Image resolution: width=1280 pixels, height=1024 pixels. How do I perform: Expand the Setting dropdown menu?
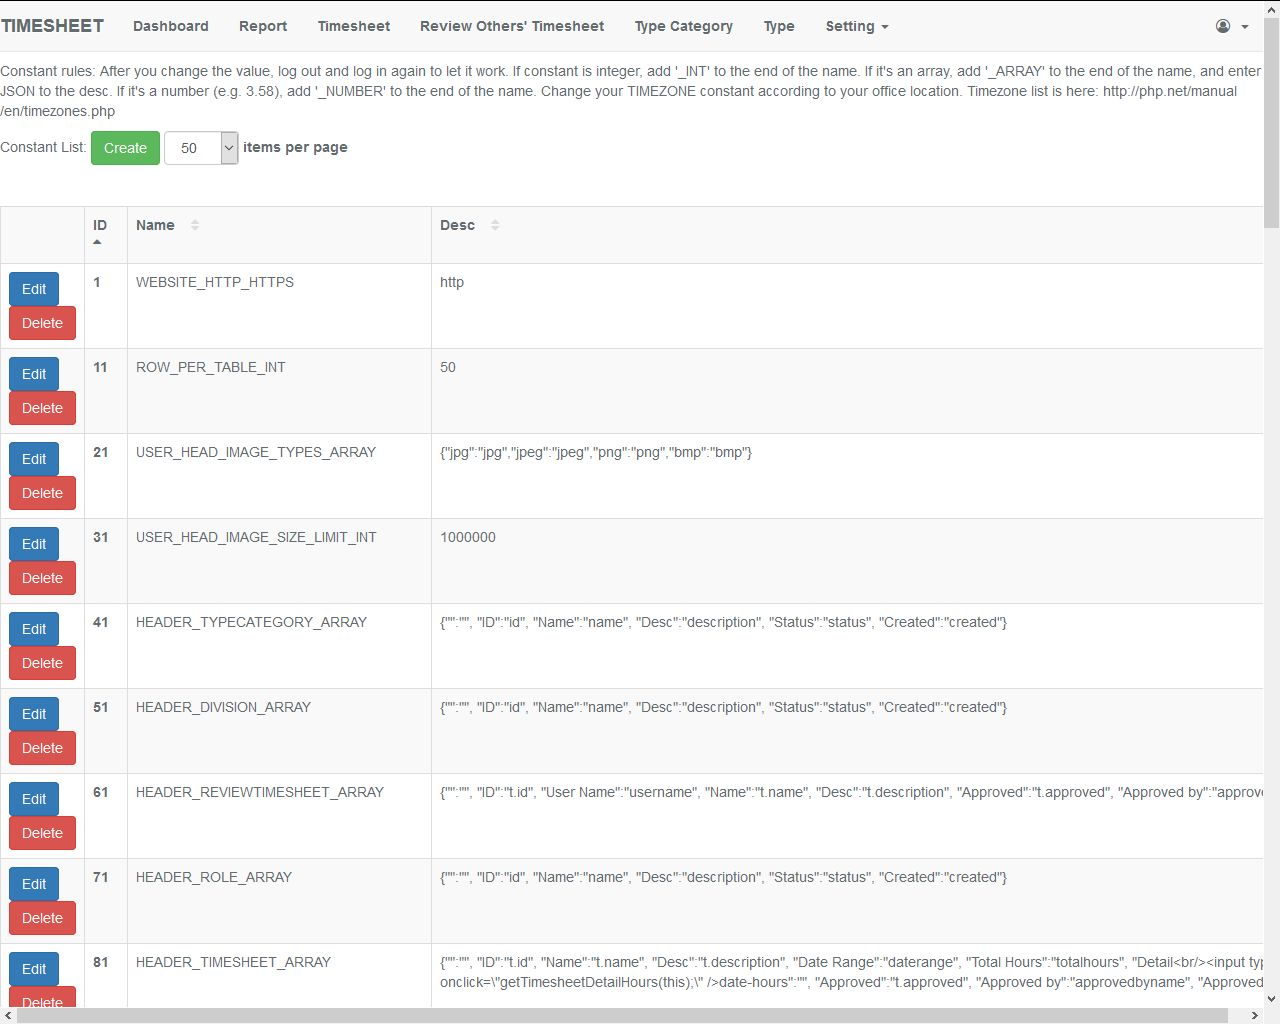[x=856, y=26]
